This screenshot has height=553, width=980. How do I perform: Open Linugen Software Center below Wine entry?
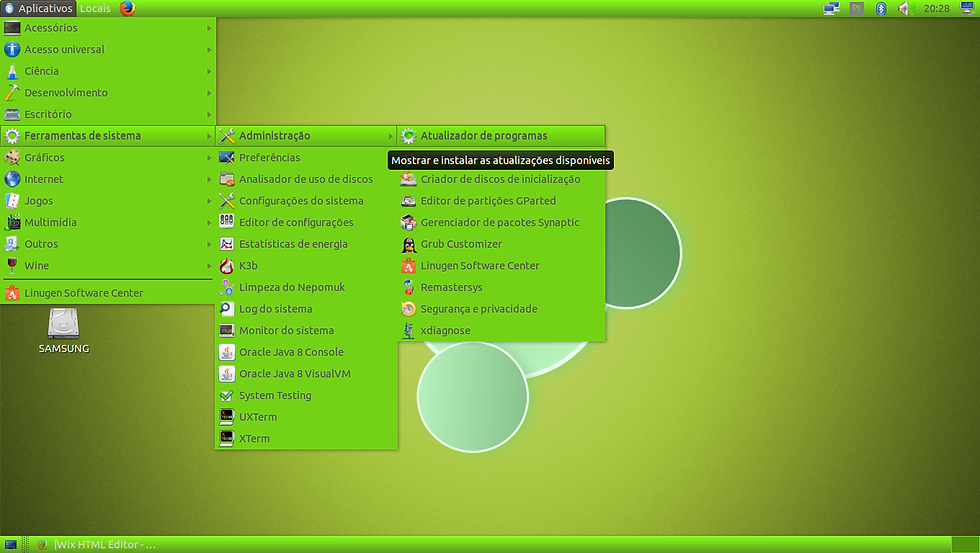pyautogui.click(x=108, y=293)
